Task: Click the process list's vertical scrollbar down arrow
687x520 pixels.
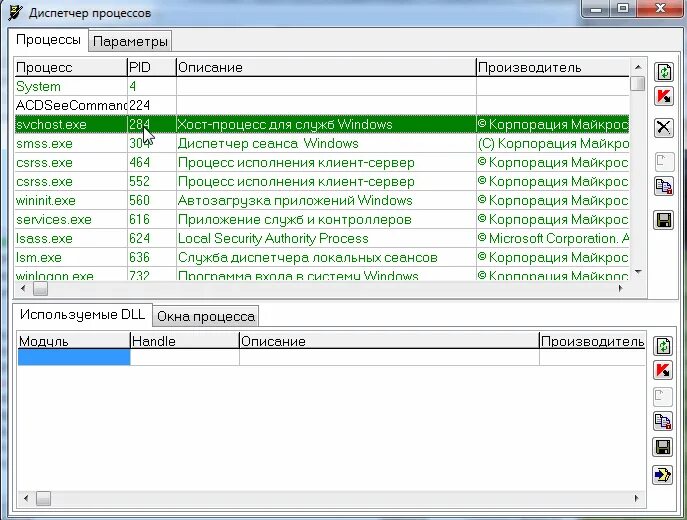Action: 638,272
